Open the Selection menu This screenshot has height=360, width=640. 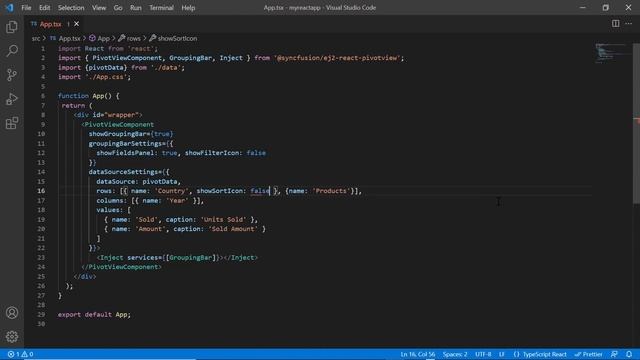[71, 8]
